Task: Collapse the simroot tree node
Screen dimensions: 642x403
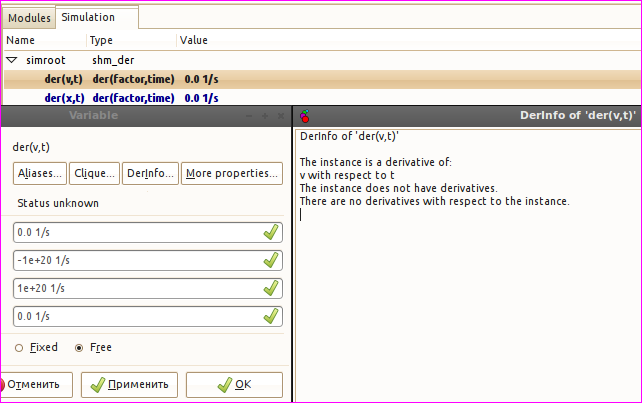Action: tap(11, 60)
